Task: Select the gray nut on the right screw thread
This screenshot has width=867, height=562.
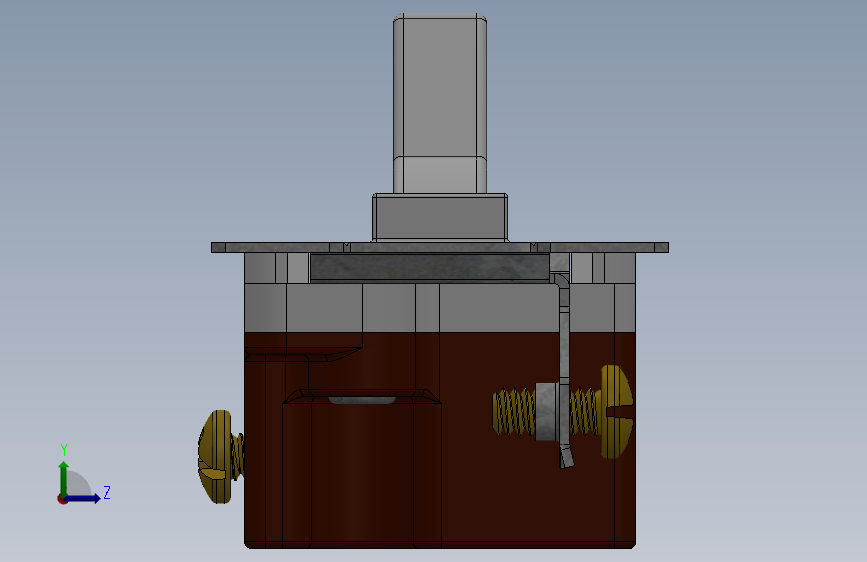Action: click(546, 412)
